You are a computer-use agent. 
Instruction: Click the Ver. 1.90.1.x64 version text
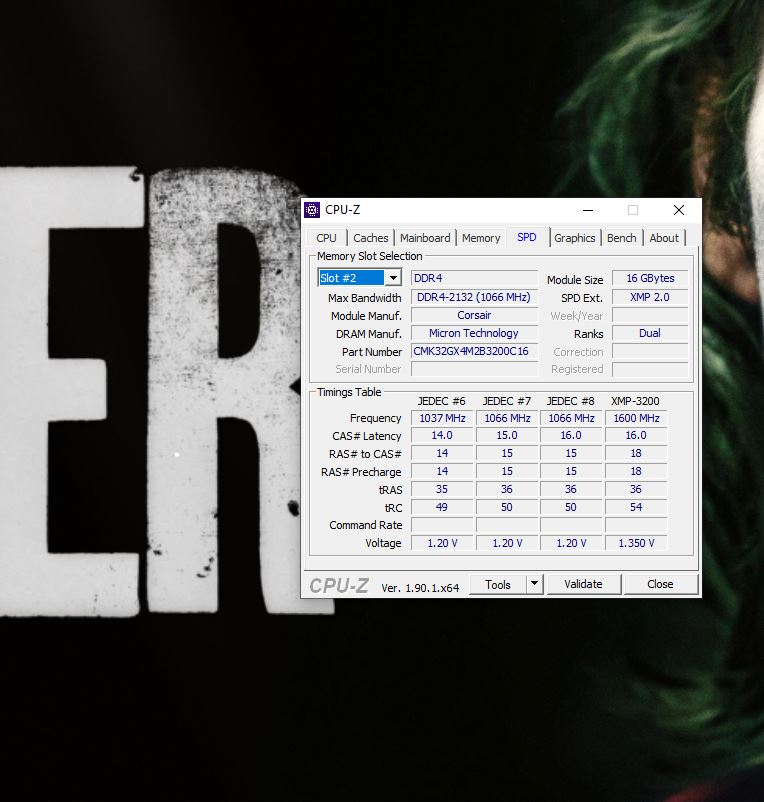click(420, 588)
